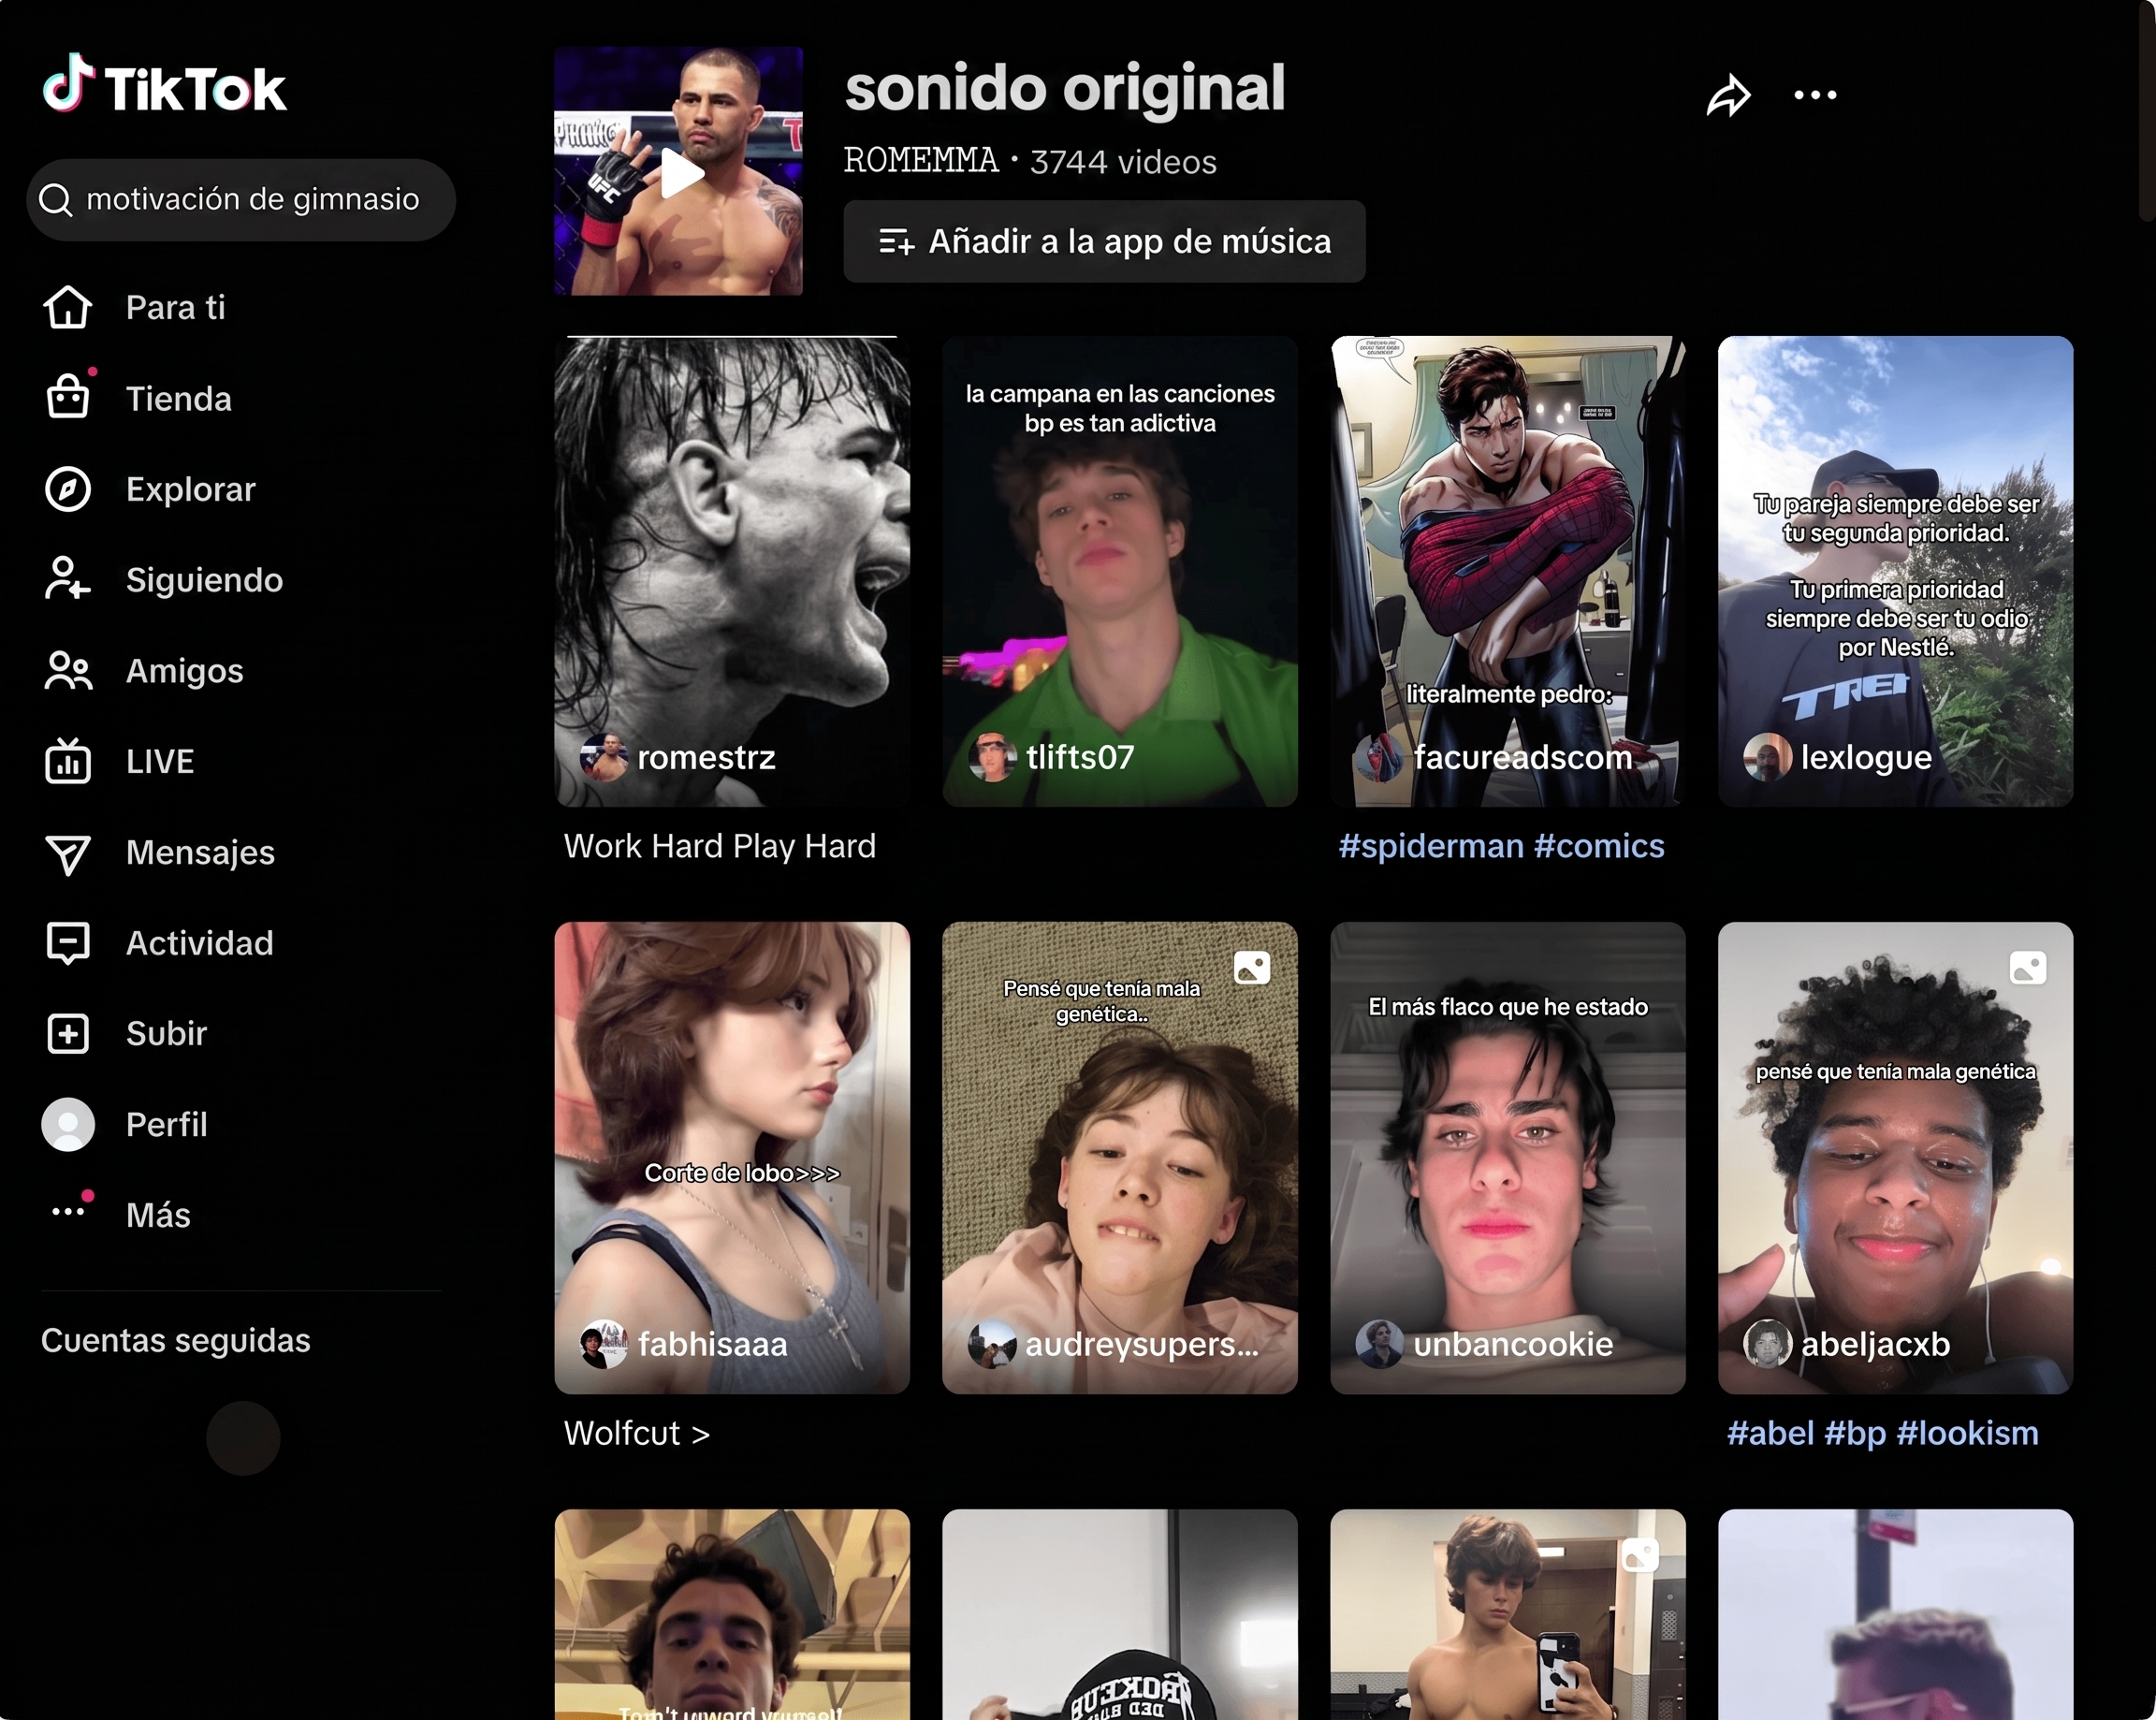Viewport: 2156px width, 1720px height.
Task: Select Explorar in the sidebar
Action: pos(191,489)
